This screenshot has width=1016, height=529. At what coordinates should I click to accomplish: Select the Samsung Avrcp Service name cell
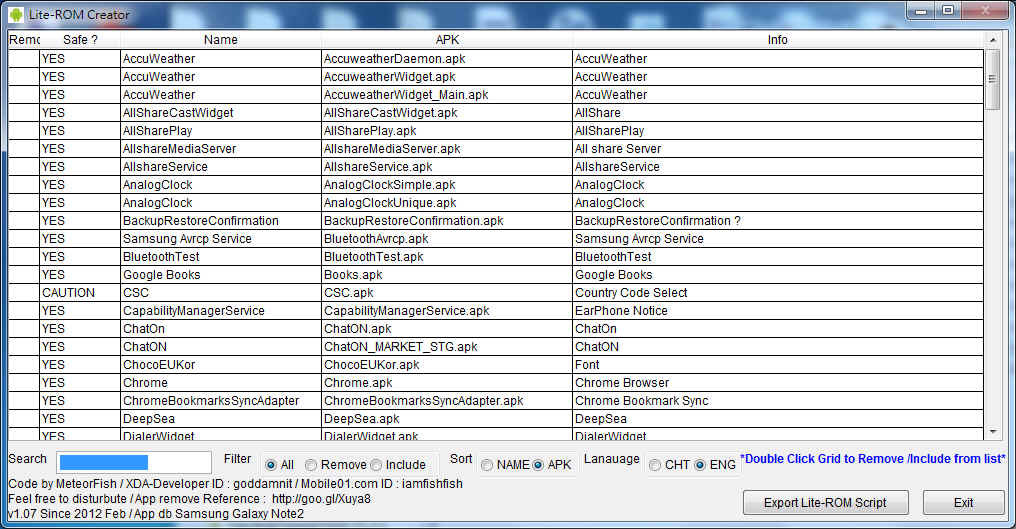[x=221, y=239]
